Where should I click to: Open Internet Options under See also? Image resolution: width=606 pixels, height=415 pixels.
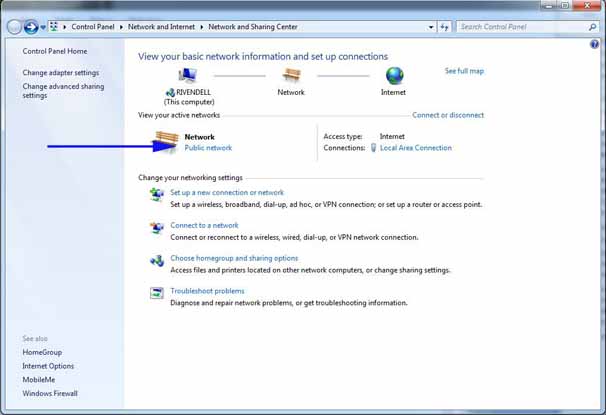(48, 366)
